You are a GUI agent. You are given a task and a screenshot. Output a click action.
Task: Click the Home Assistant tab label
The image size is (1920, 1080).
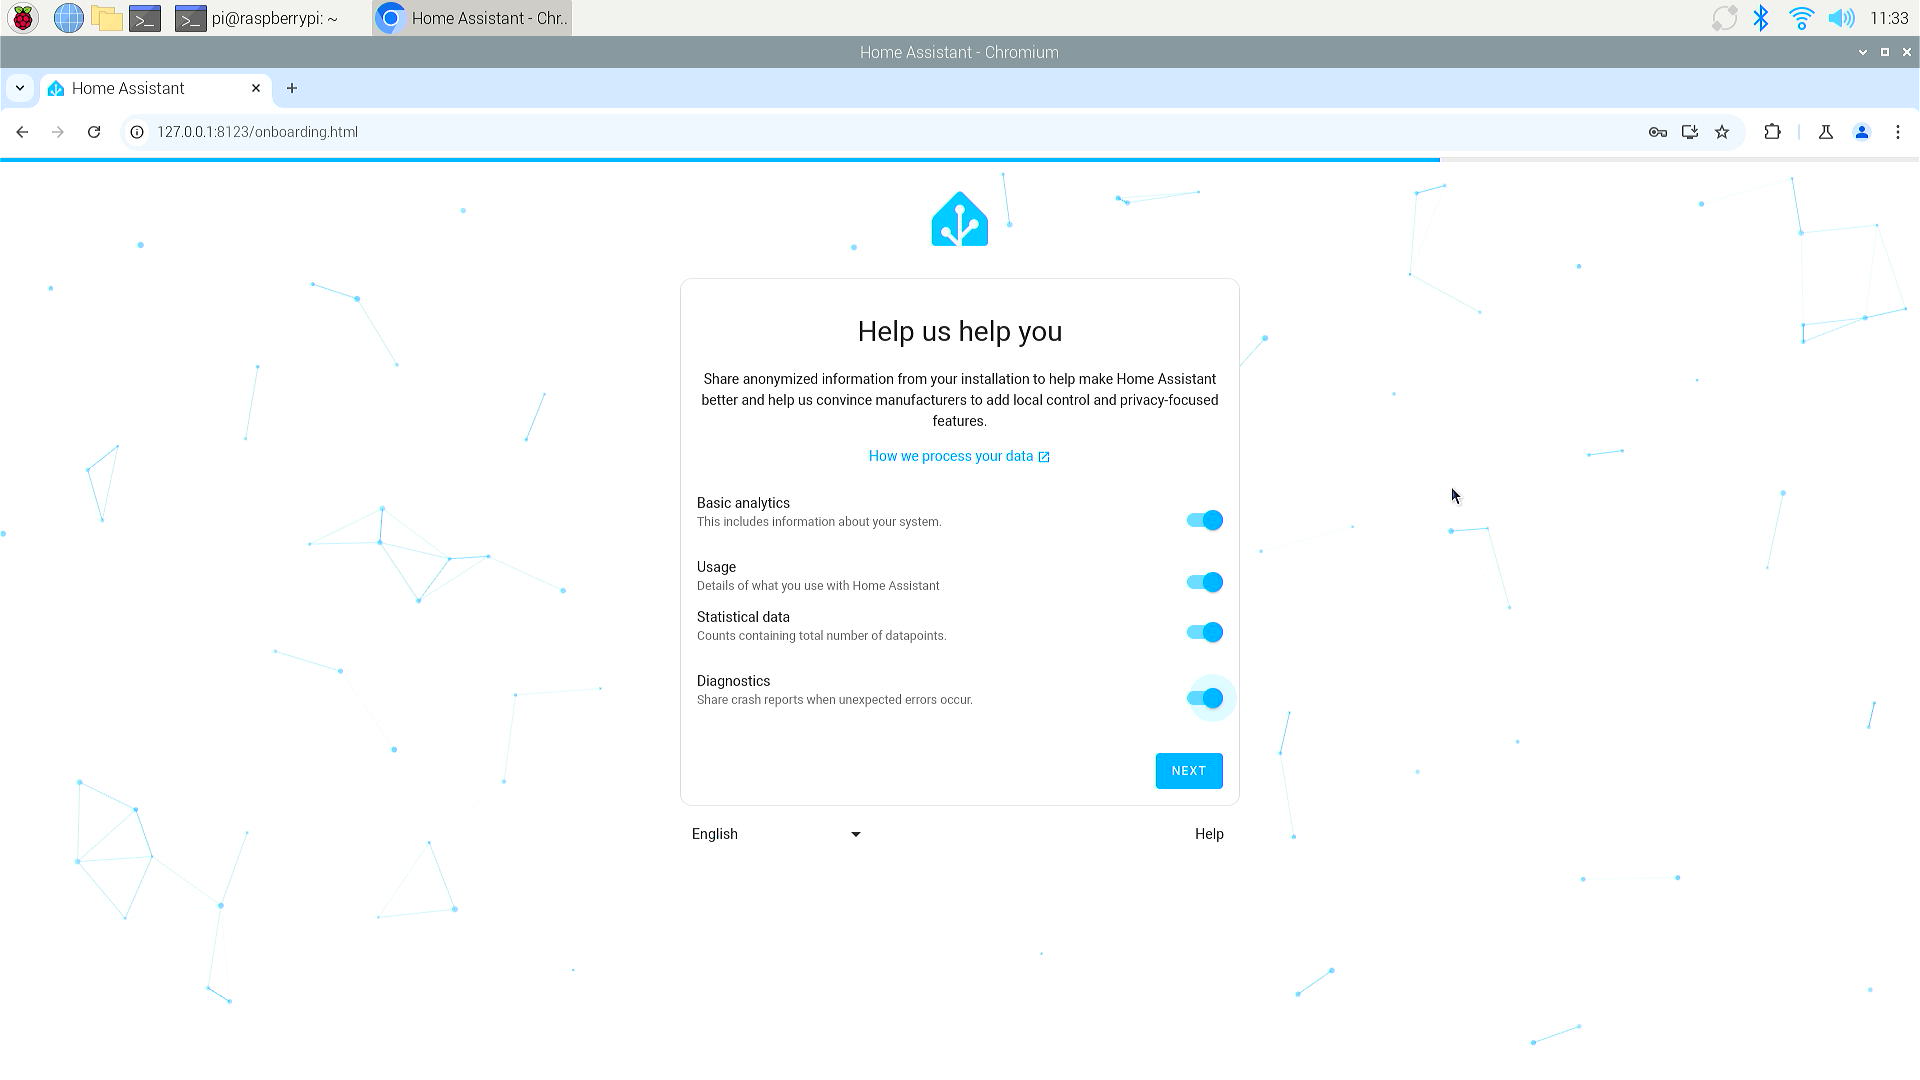click(127, 88)
